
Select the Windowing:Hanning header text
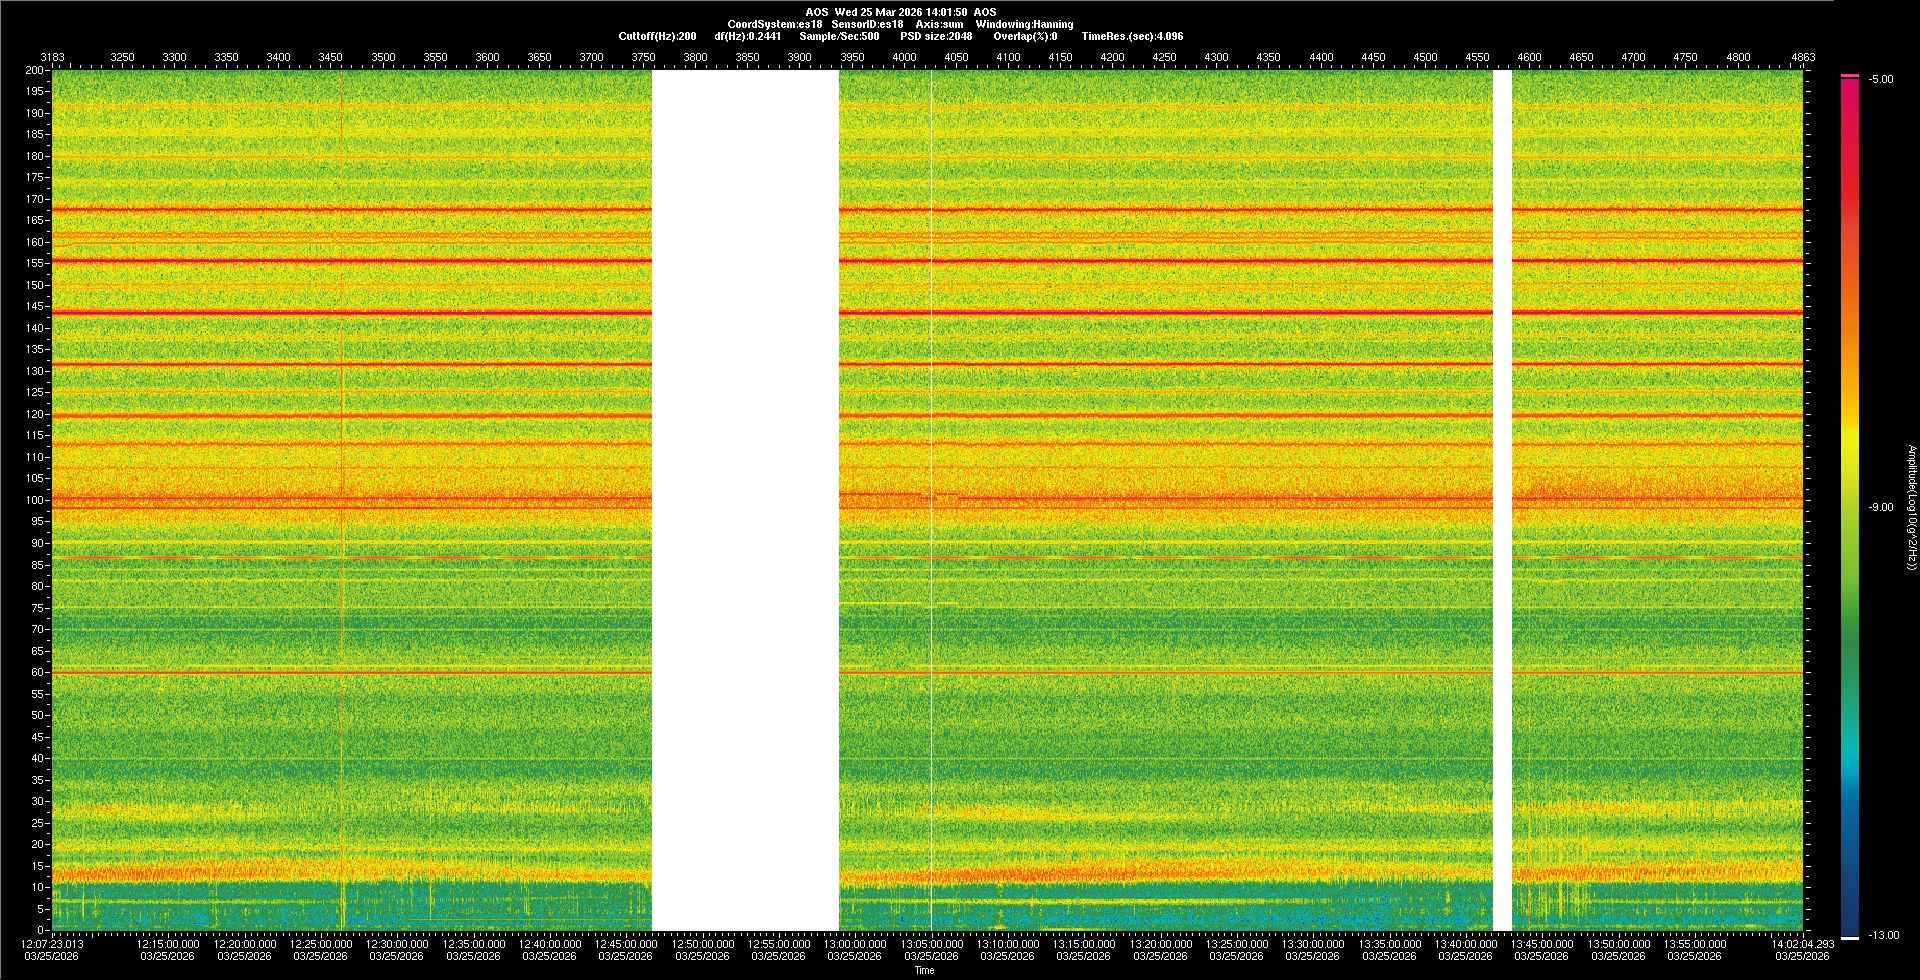pyautogui.click(x=1024, y=24)
